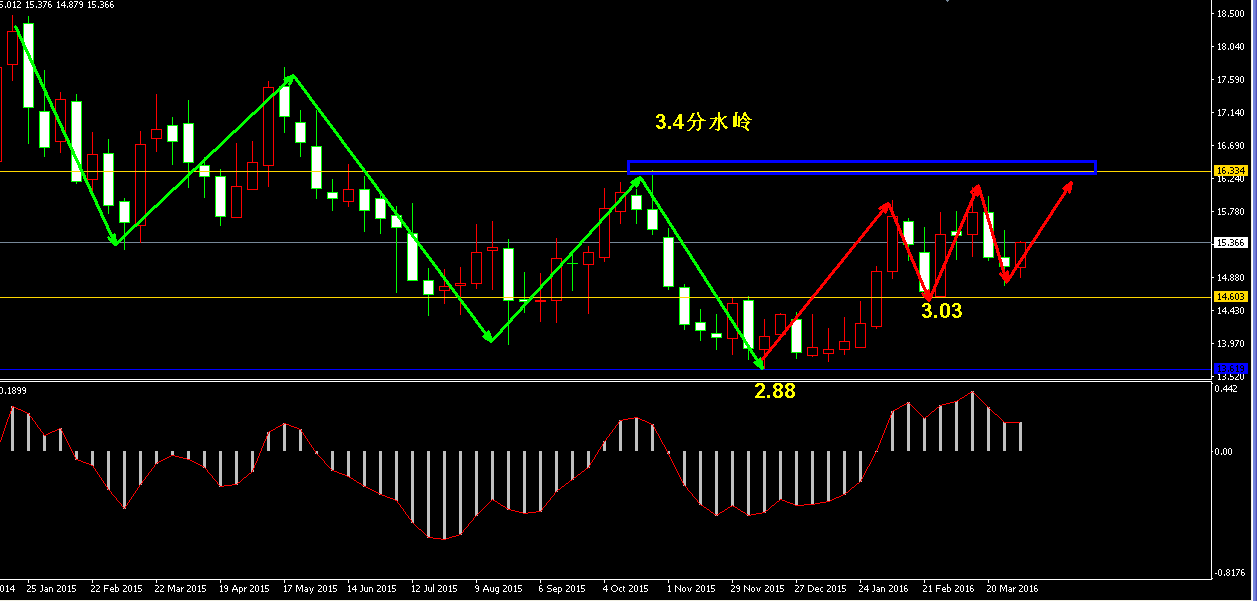The width and height of the screenshot is (1257, 601).
Task: Click '4 Oct 2015' date on time axis
Action: 626,589
